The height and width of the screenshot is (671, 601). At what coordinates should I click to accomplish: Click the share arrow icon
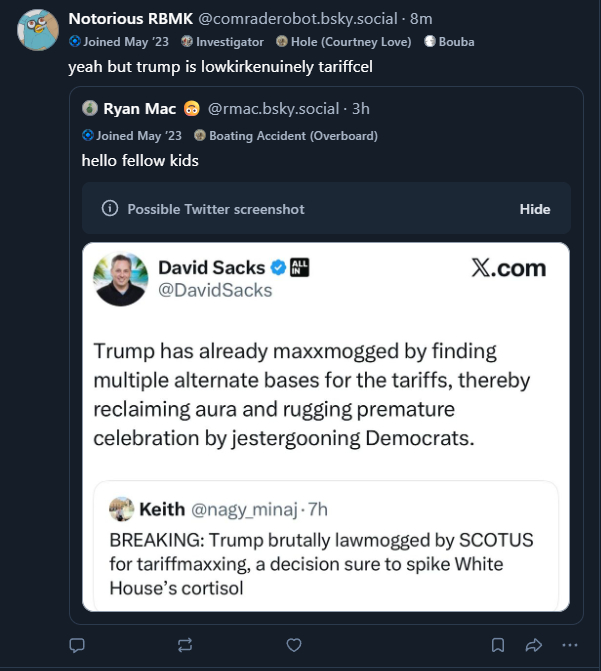tap(533, 644)
